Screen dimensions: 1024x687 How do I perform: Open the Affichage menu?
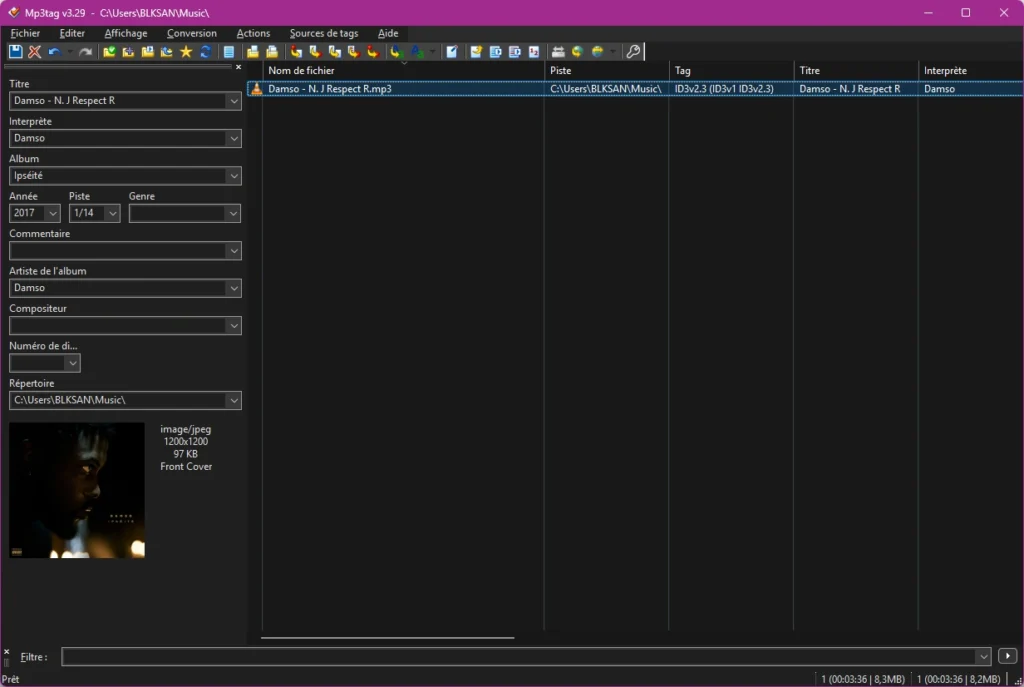(126, 33)
